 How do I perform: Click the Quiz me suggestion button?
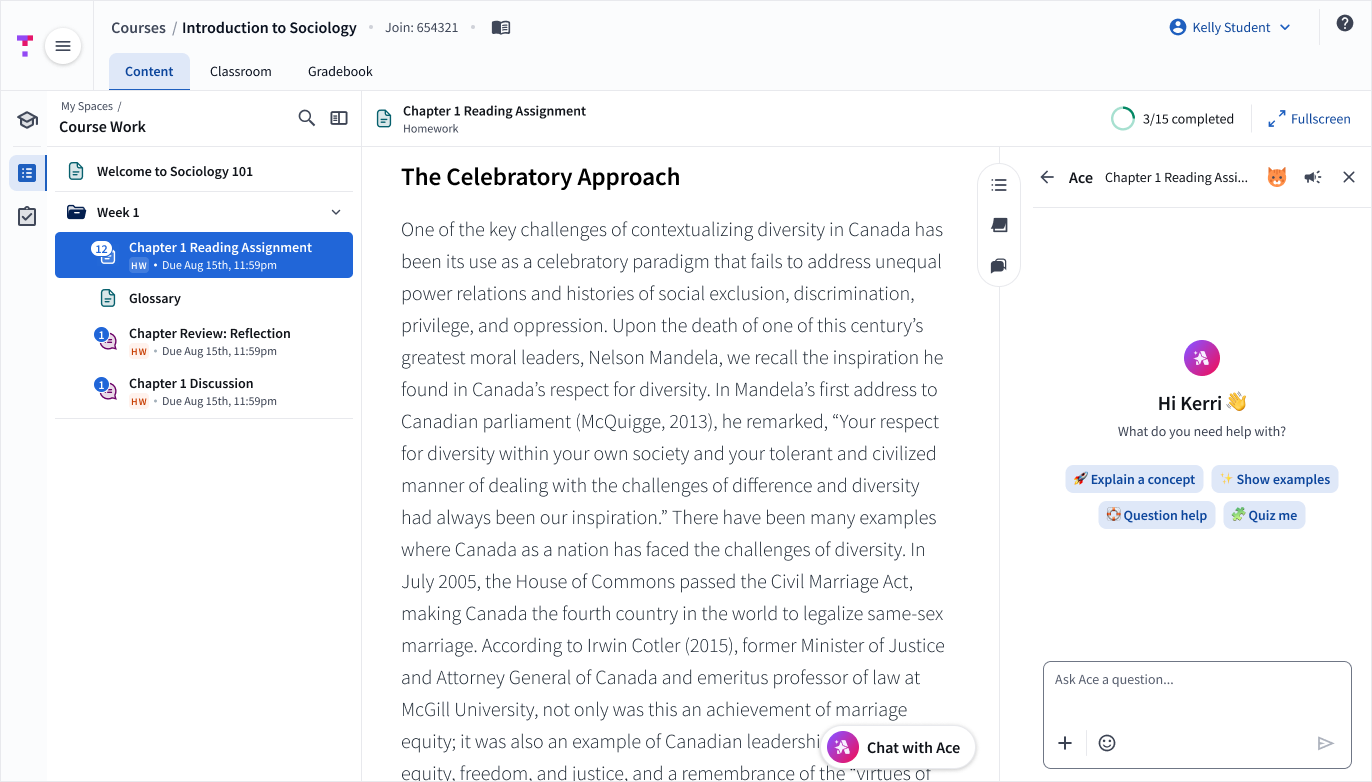coord(1264,516)
